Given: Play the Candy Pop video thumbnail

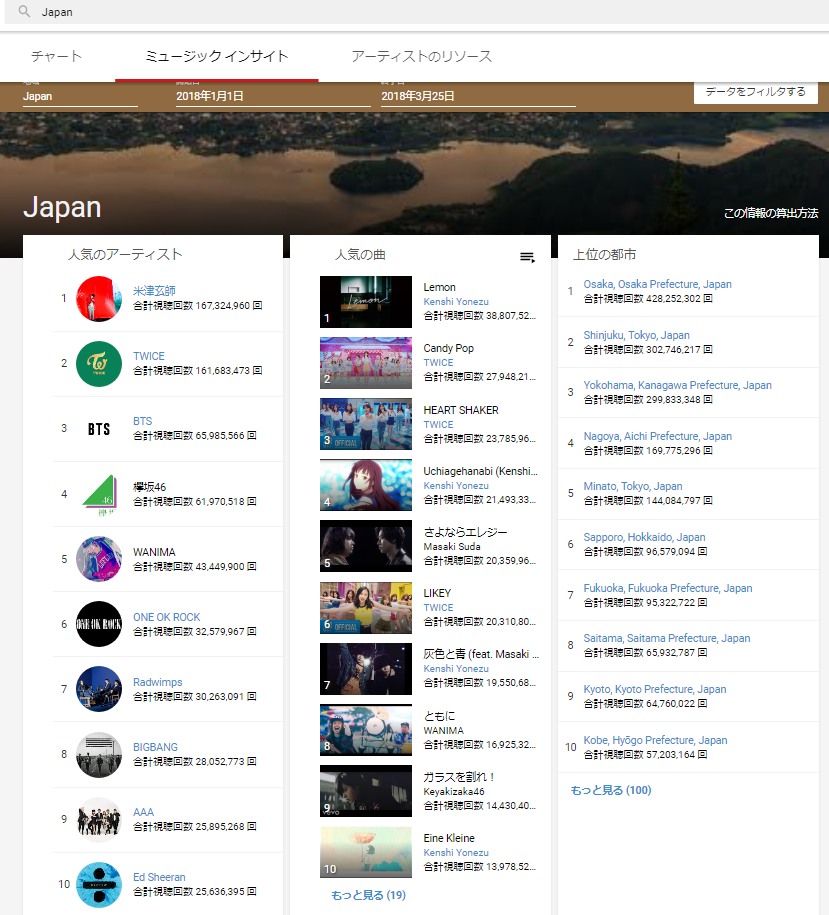Looking at the screenshot, I should [366, 363].
